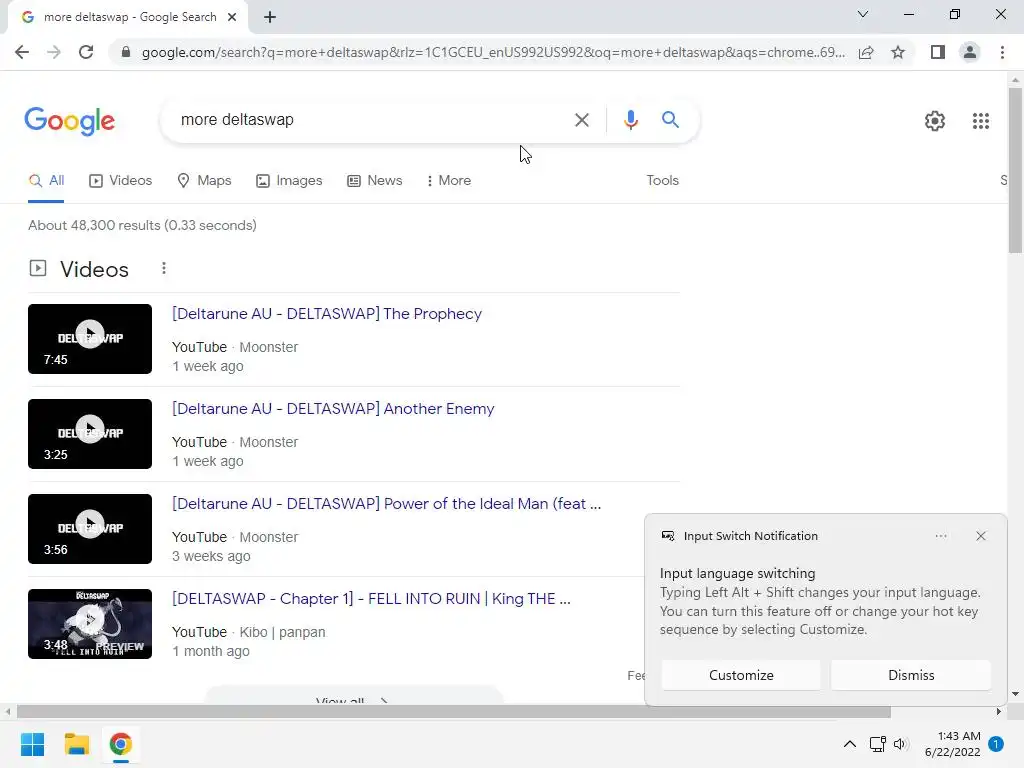1024x768 pixels.
Task: Click the scroll down arrow
Action: 1015,694
